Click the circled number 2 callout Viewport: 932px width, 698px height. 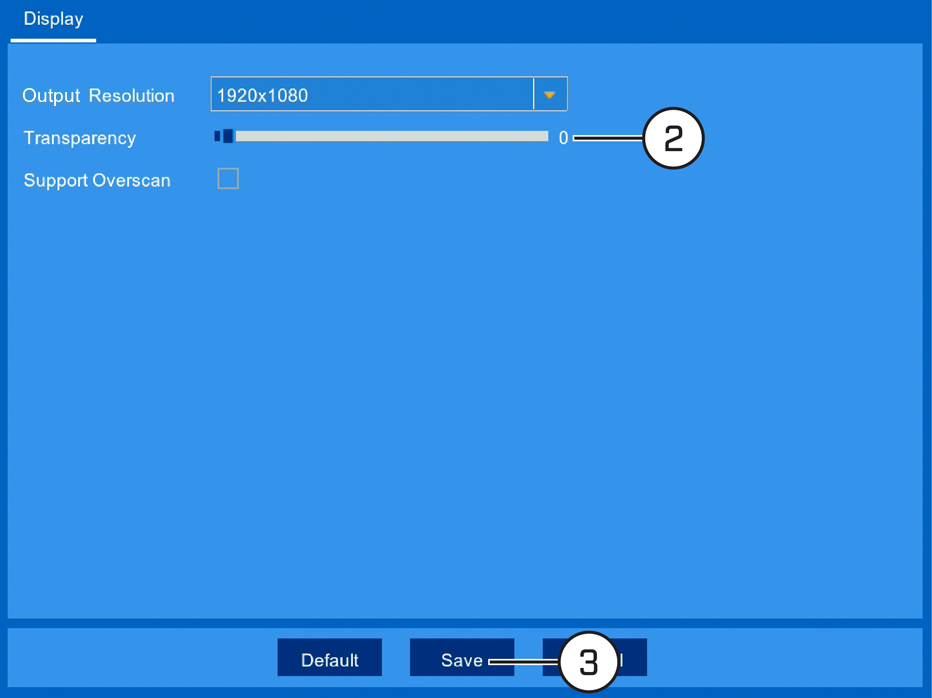(x=673, y=138)
